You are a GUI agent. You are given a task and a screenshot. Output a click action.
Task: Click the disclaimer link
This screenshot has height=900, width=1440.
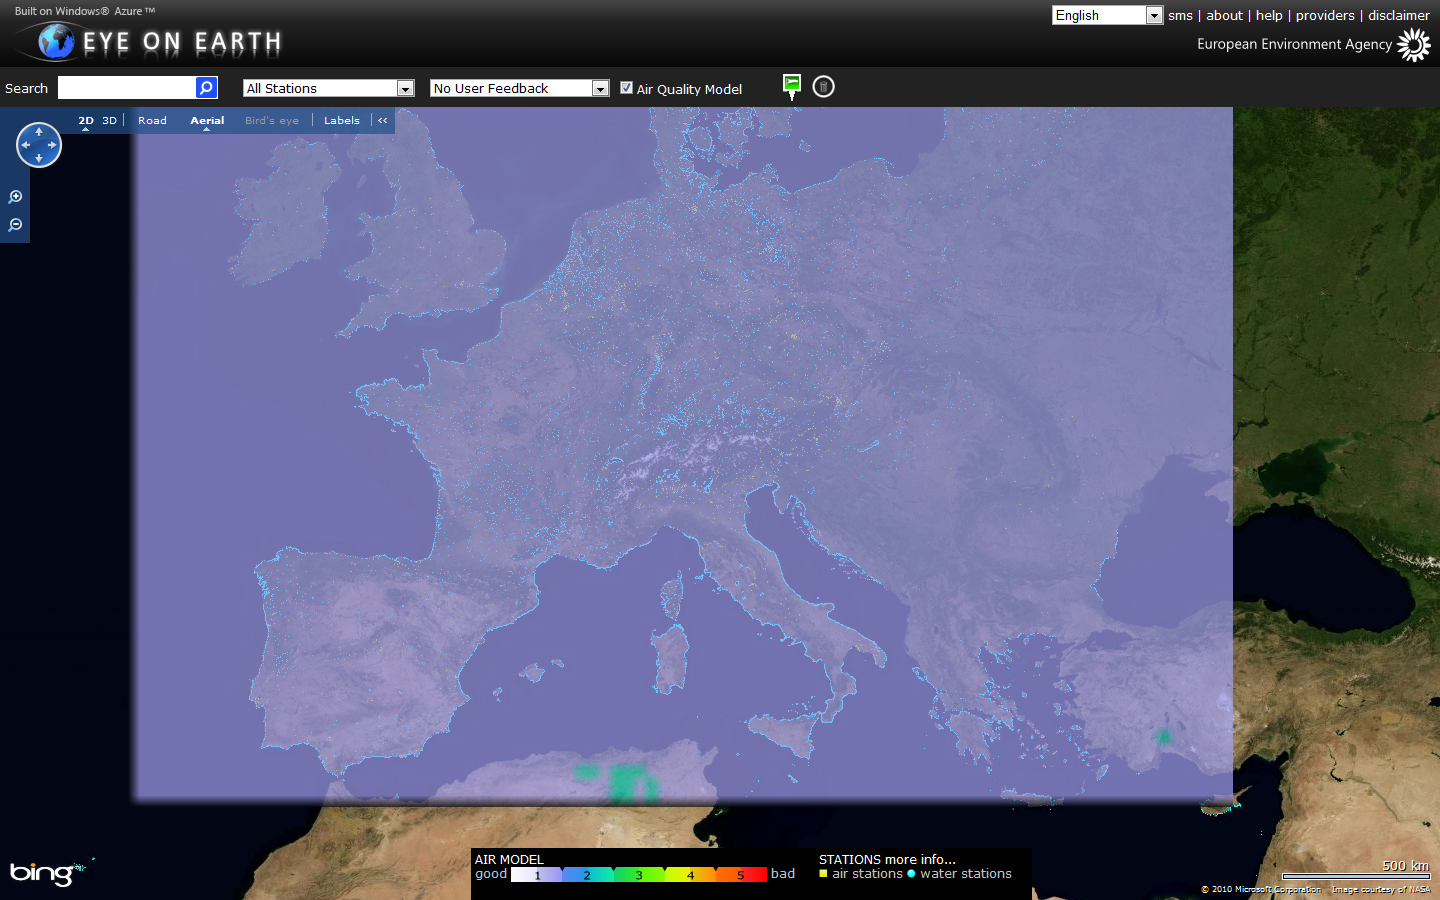pyautogui.click(x=1398, y=15)
